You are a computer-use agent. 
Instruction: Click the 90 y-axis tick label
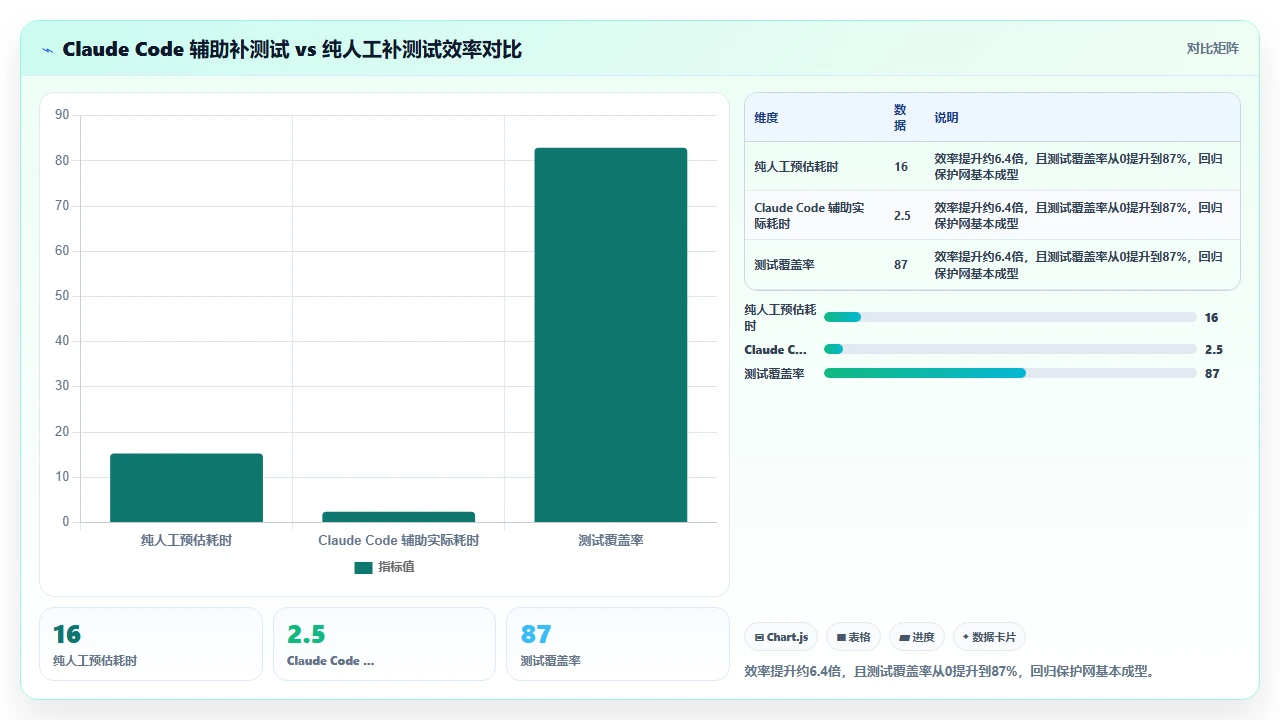click(62, 115)
